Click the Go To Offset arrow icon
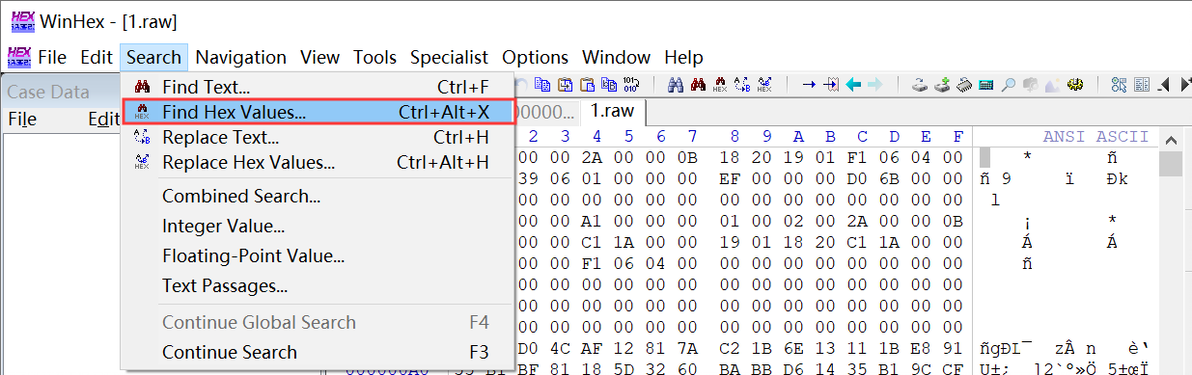This screenshot has width=1192, height=375. (x=809, y=84)
